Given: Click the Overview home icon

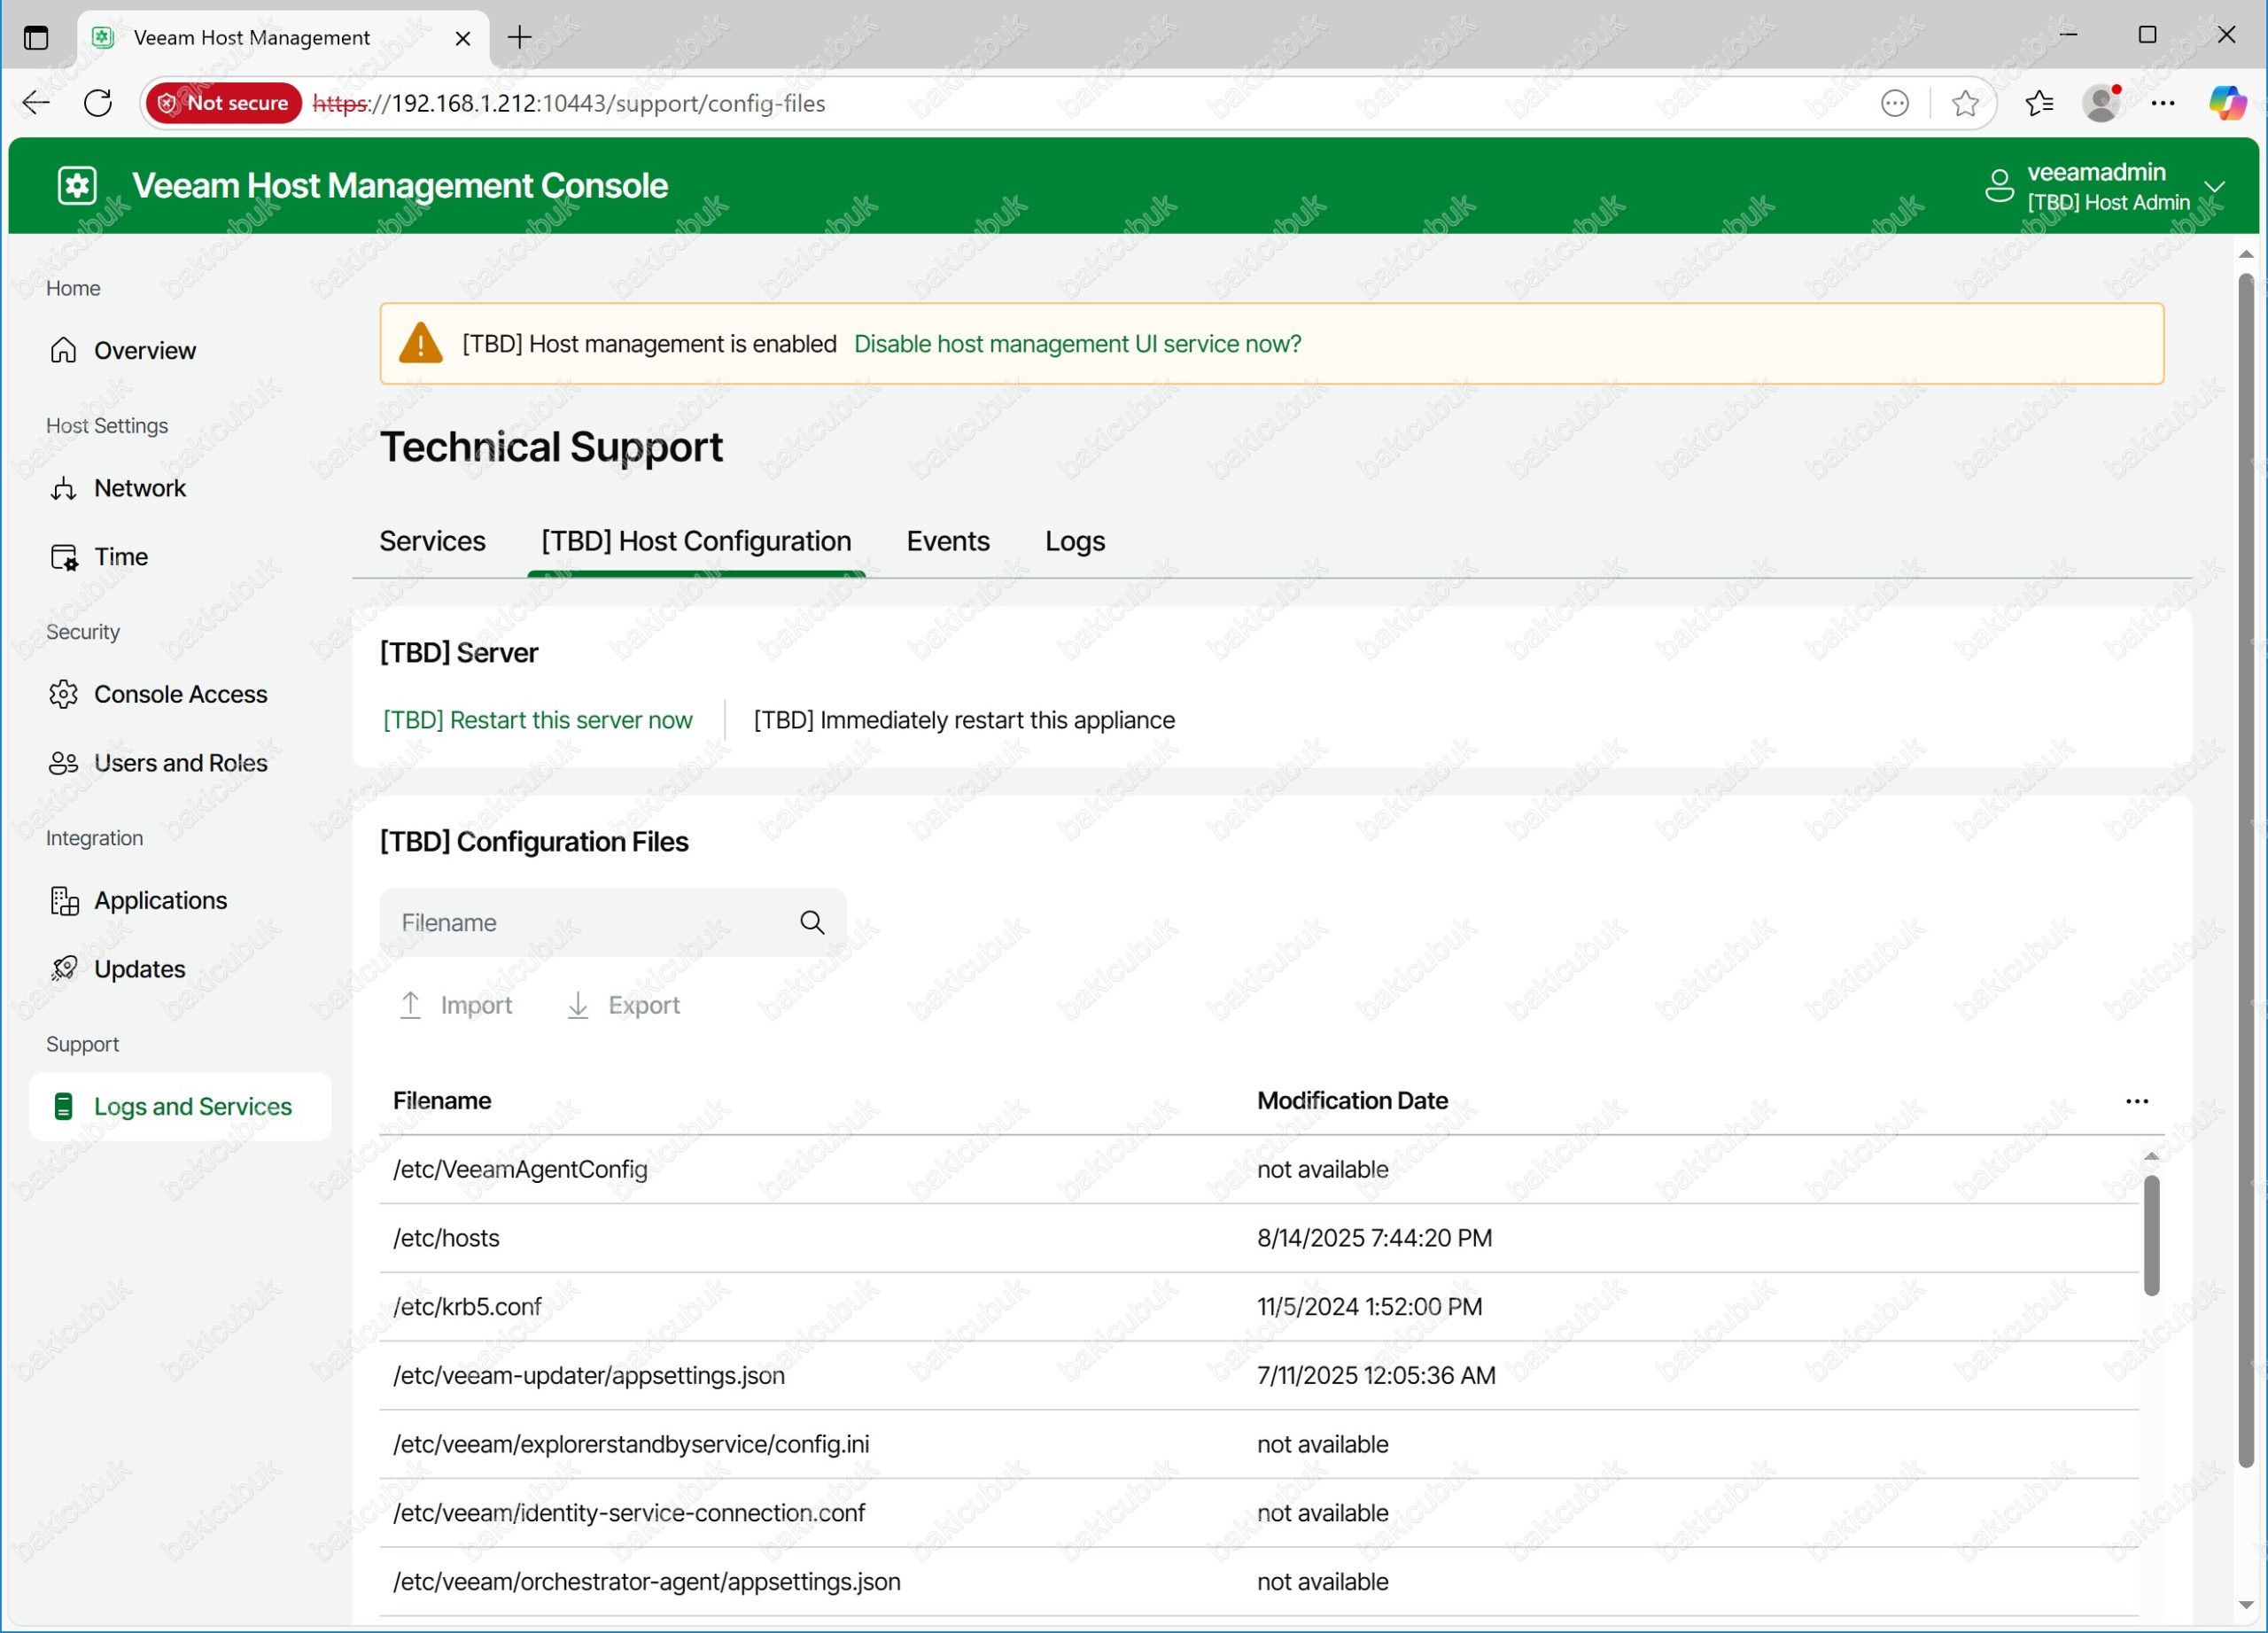Looking at the screenshot, I should 63,350.
